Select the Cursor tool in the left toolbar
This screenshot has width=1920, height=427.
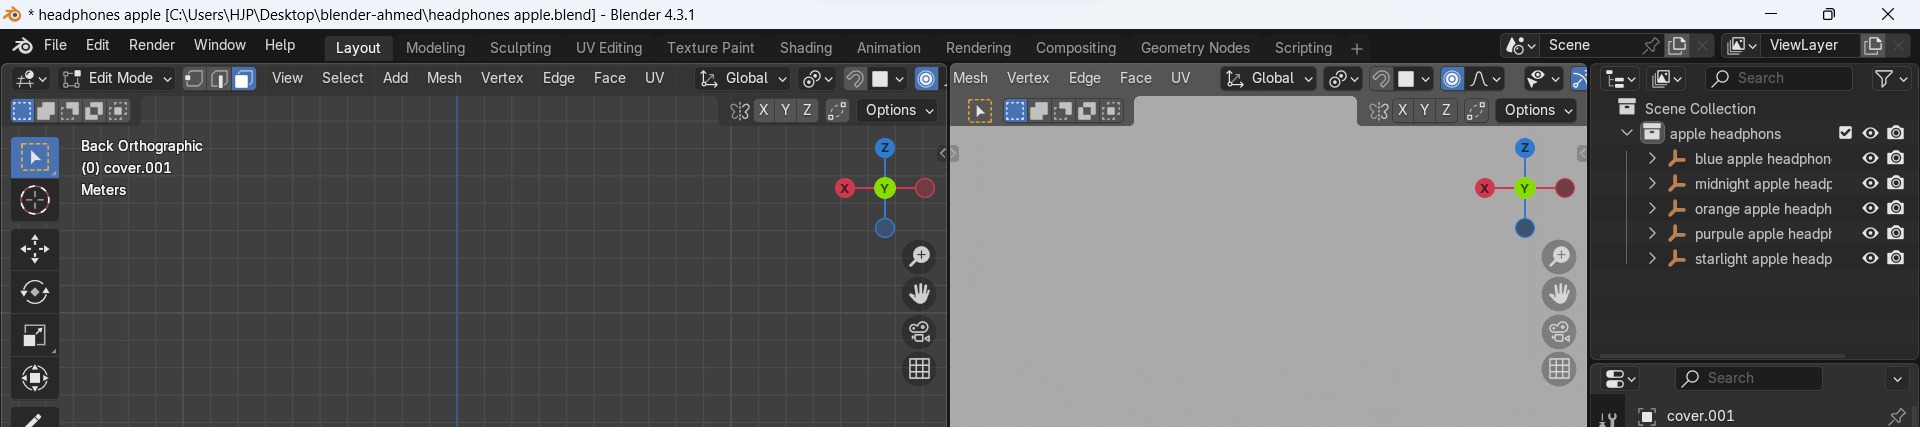click(x=35, y=201)
